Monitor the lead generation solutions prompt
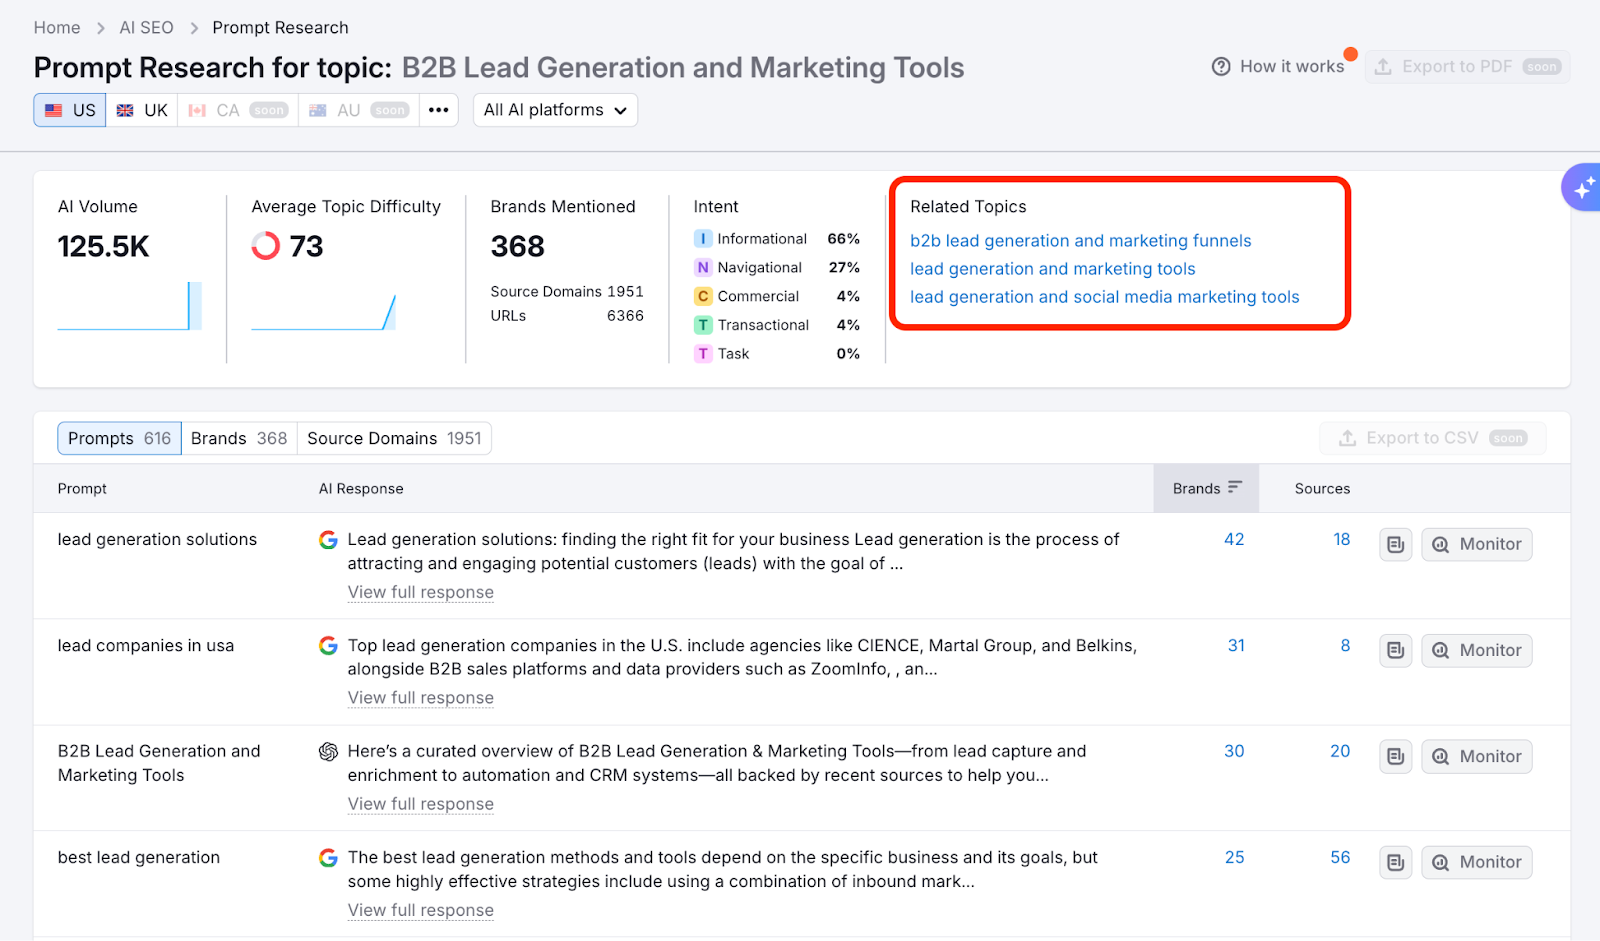 (1476, 545)
